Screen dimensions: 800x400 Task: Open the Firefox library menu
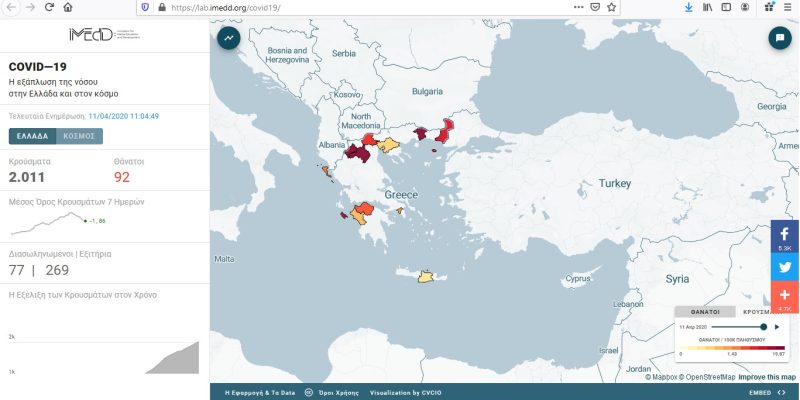[709, 7]
